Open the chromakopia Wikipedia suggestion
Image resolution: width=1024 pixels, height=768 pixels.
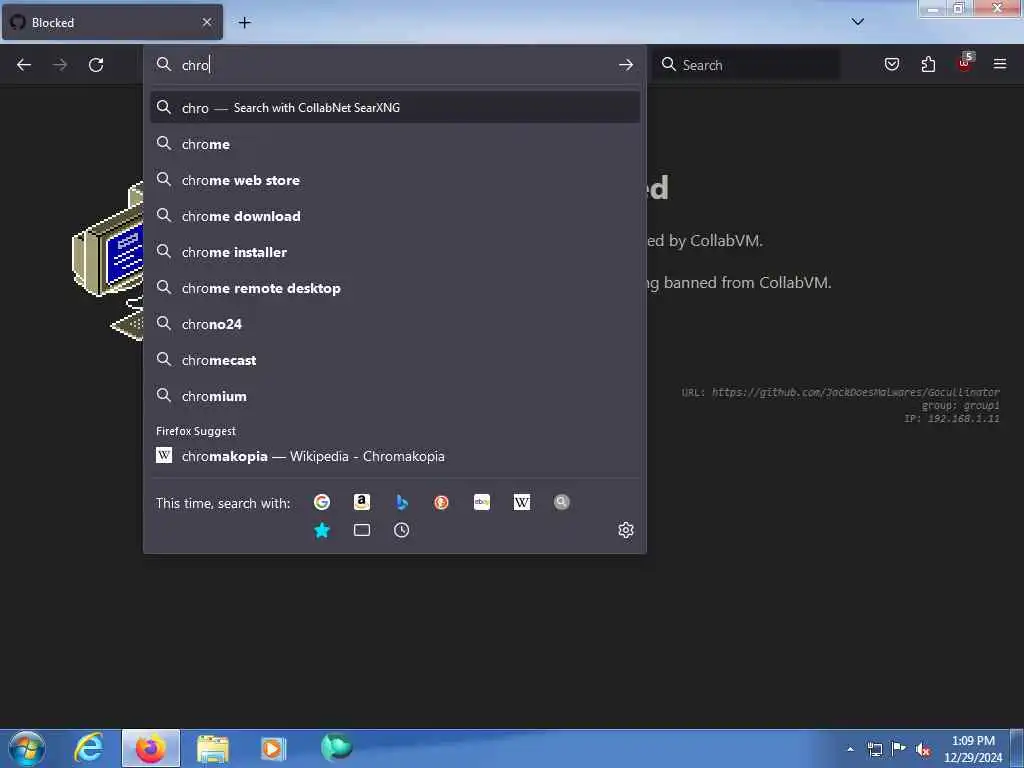[x=394, y=456]
